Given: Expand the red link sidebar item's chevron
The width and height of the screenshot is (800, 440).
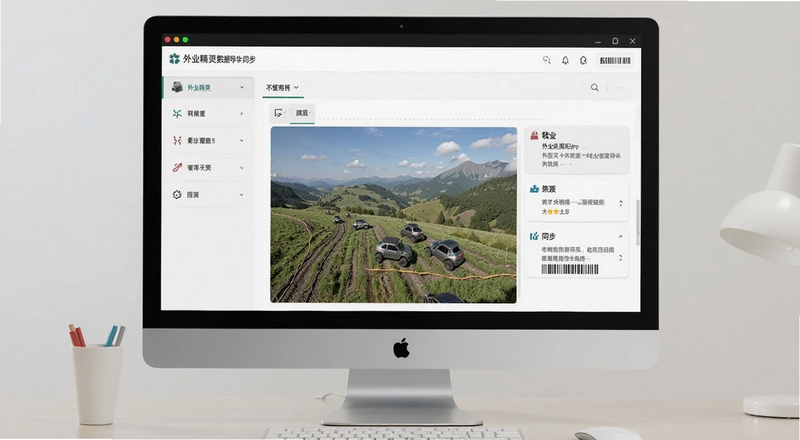Looking at the screenshot, I should pos(242,167).
